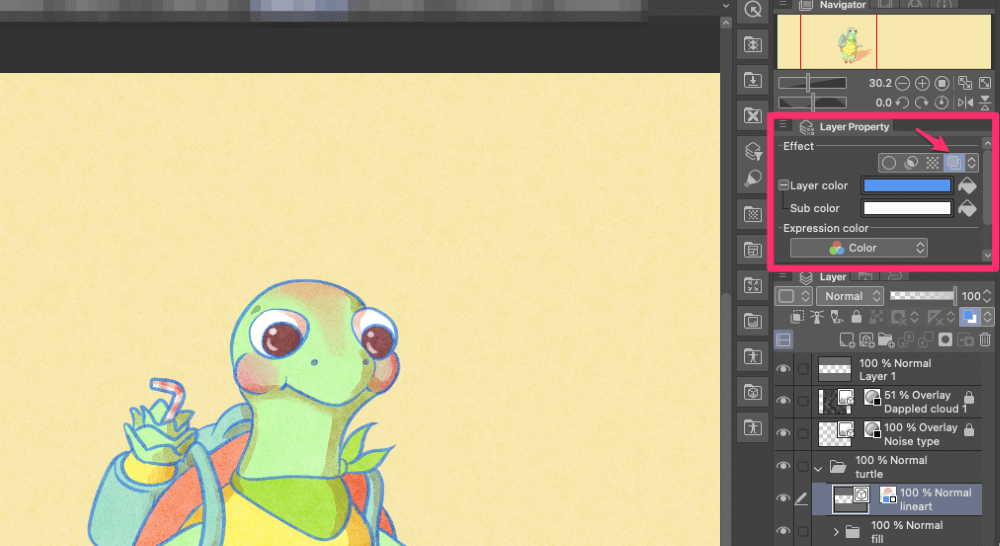The height and width of the screenshot is (546, 1000).
Task: Create a layer mask
Action: pos(945,340)
